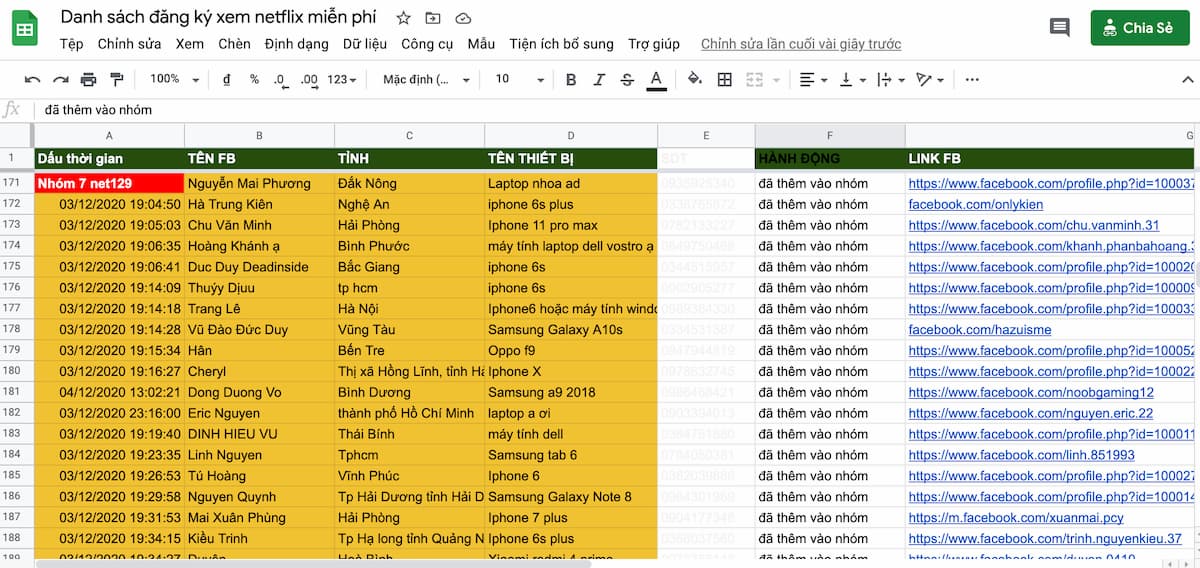Click the move to folder icon
This screenshot has height=568, width=1200.
(x=432, y=18)
